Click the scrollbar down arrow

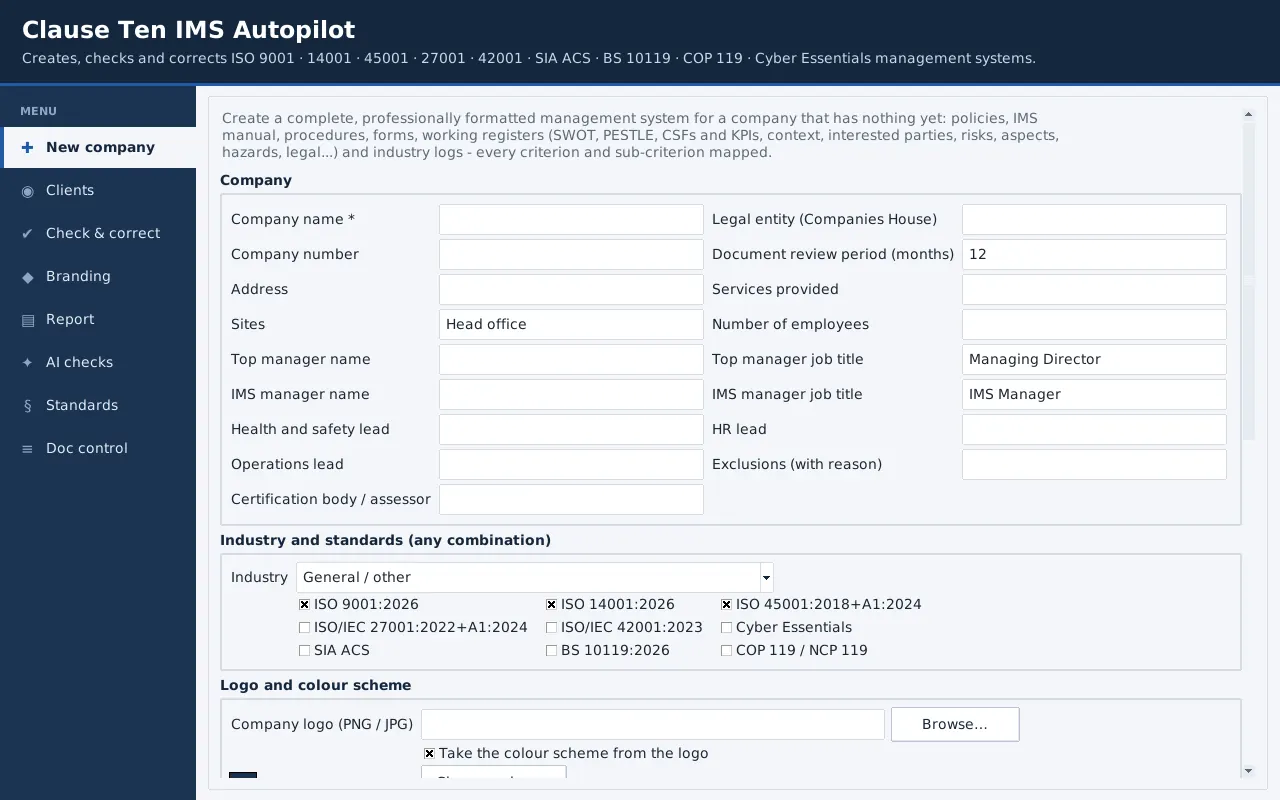tap(1248, 771)
